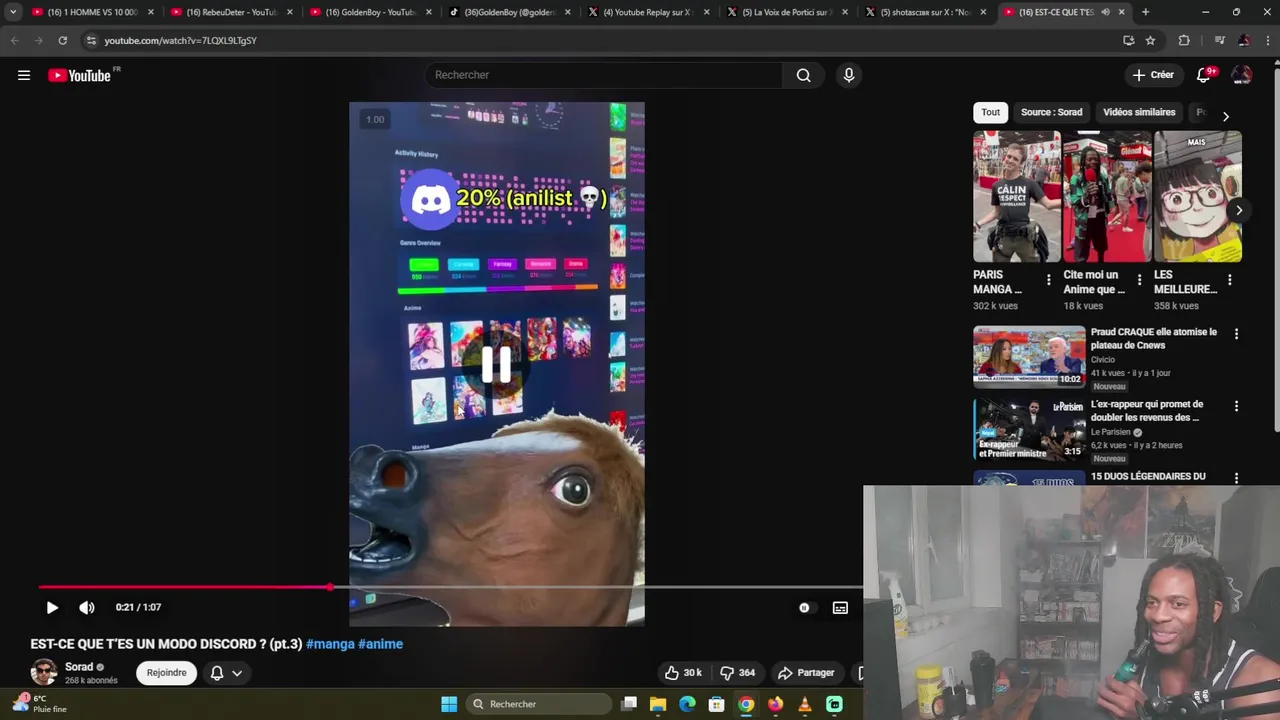This screenshot has height=720, width=1280.
Task: Toggle subtitles in the video player
Action: [840, 607]
